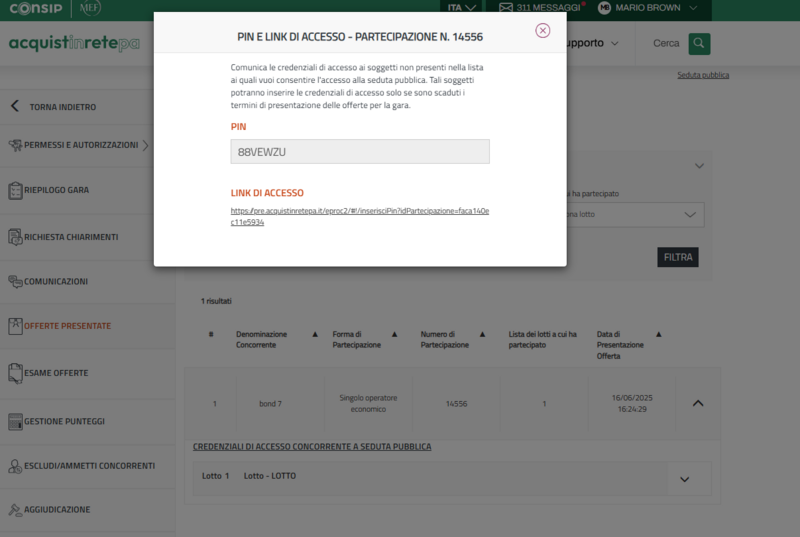Open Aggiudicazione section

57,510
